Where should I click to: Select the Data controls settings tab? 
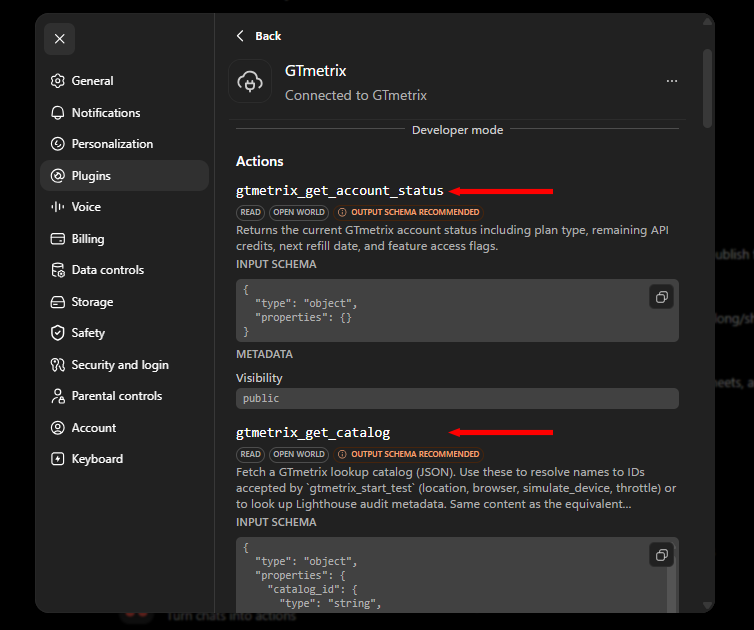[124, 270]
